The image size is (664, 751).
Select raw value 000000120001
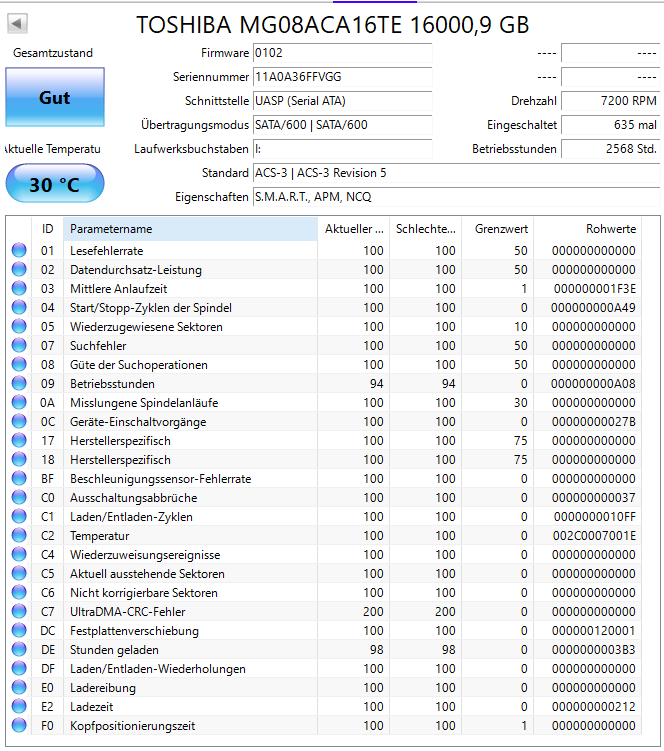click(594, 631)
